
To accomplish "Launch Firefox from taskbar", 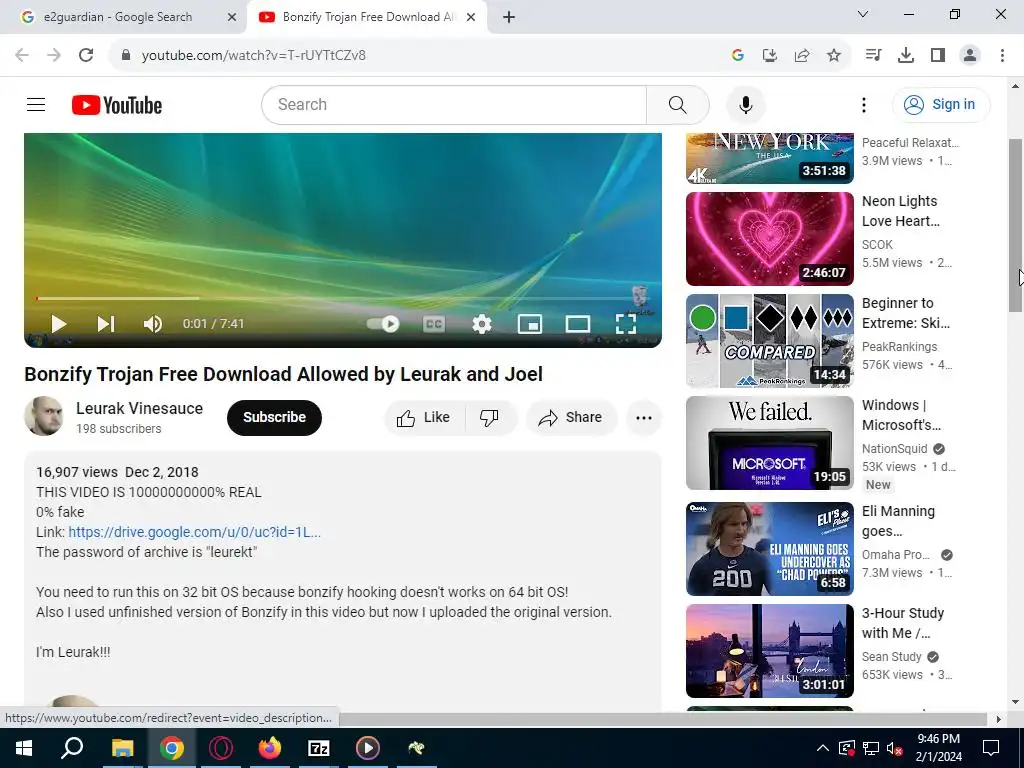I will [269, 748].
